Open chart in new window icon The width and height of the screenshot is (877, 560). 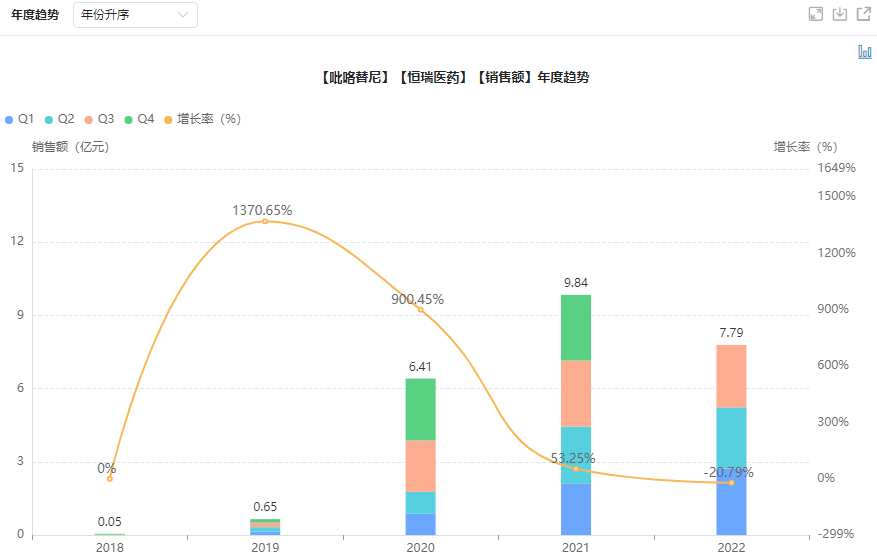pyautogui.click(x=864, y=14)
